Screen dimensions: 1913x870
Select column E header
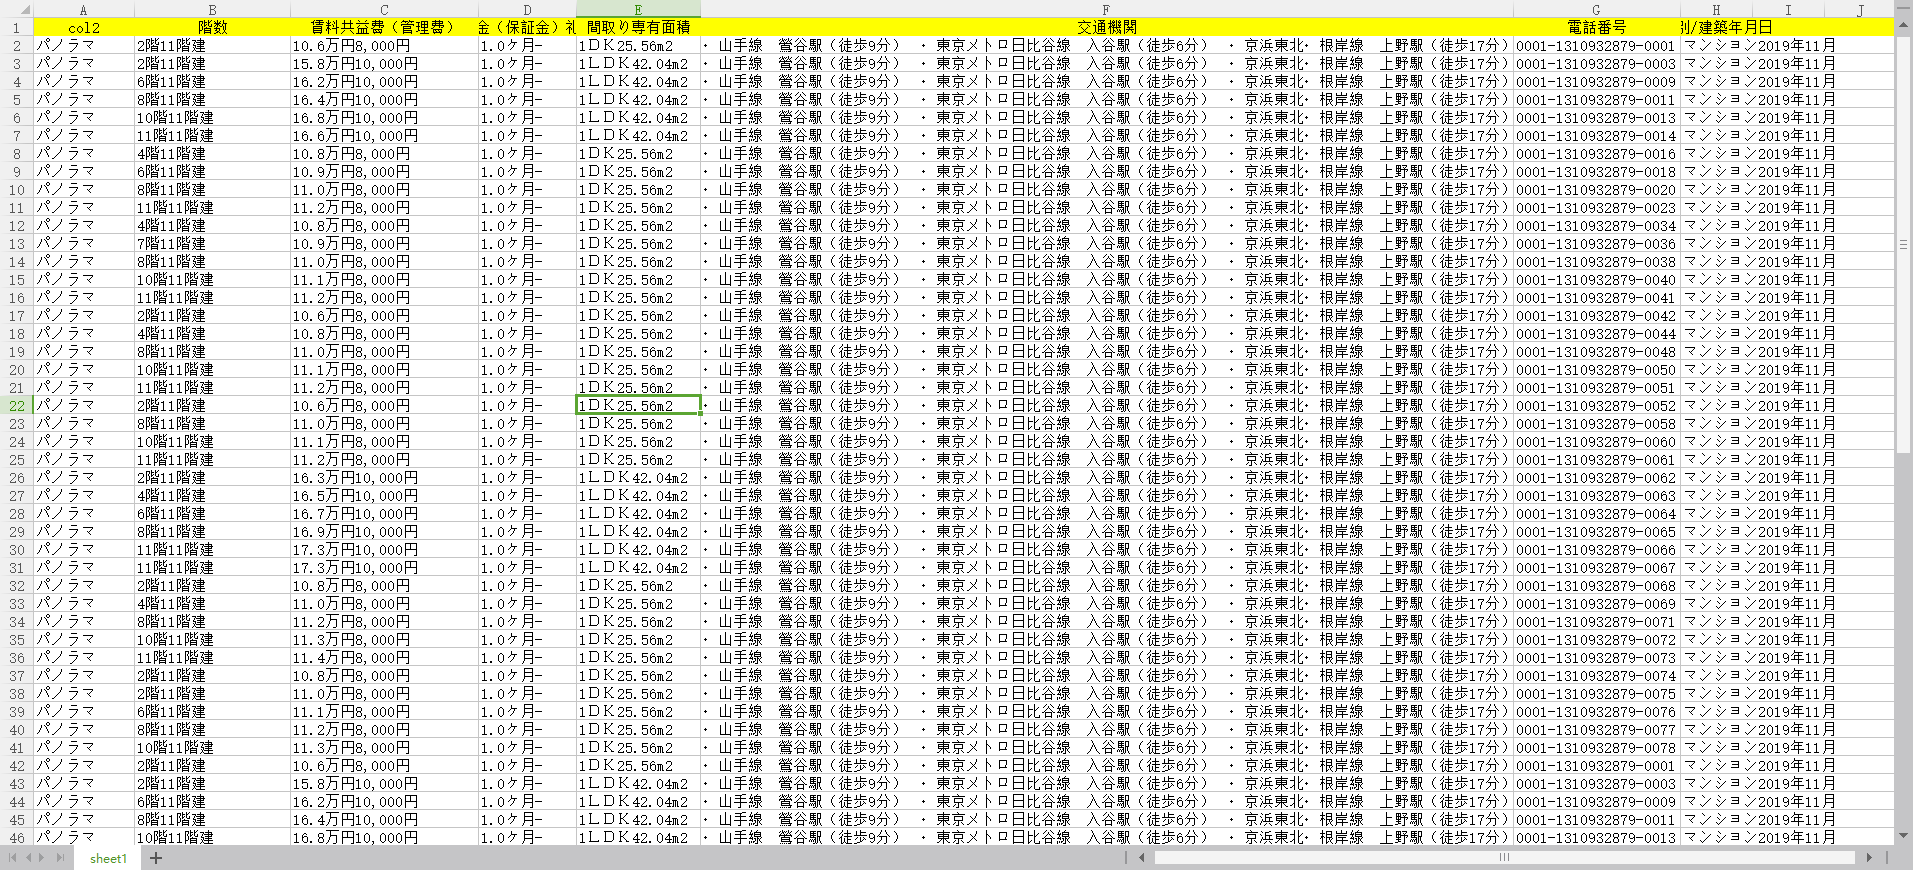(638, 10)
